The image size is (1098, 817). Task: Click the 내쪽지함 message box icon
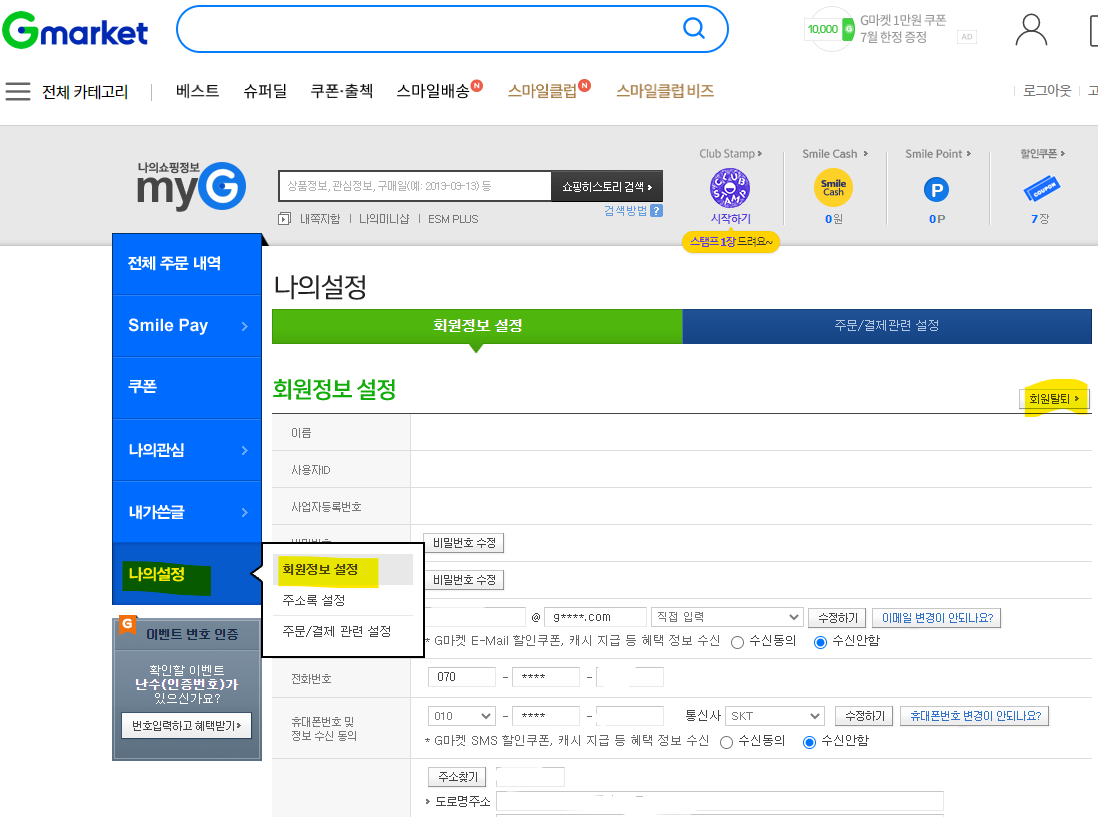tap(284, 218)
